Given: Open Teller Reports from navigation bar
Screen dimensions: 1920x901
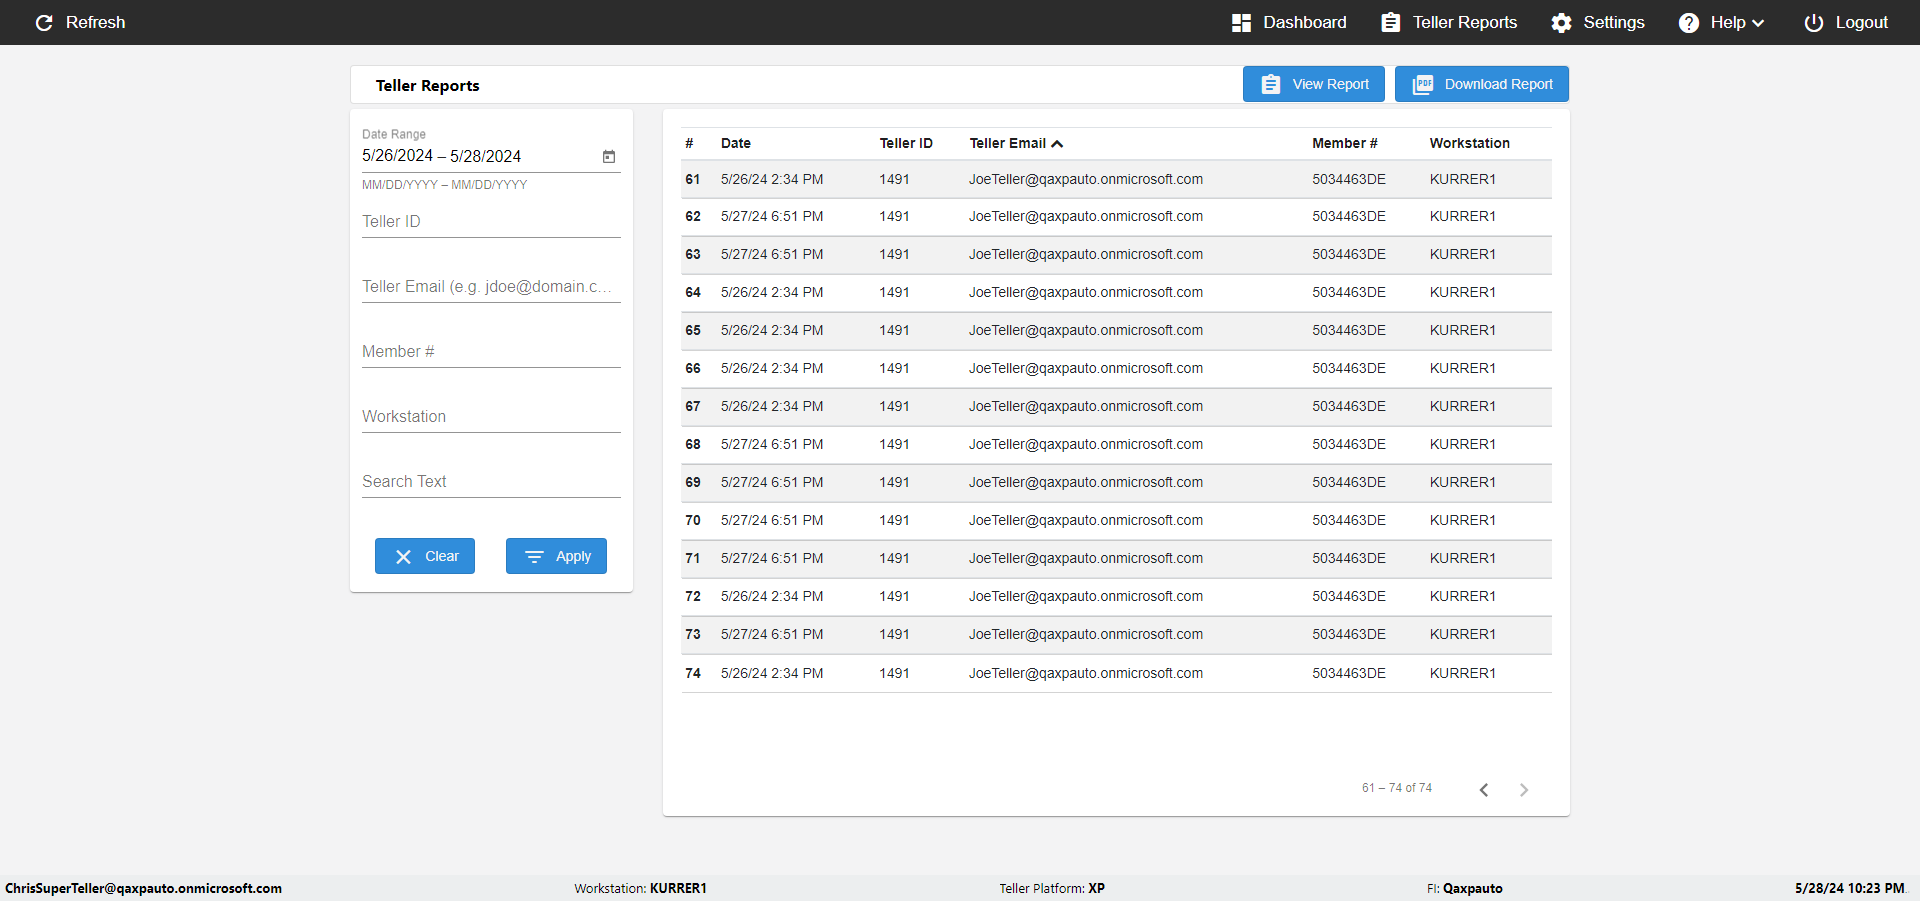Looking at the screenshot, I should pyautogui.click(x=1449, y=22).
